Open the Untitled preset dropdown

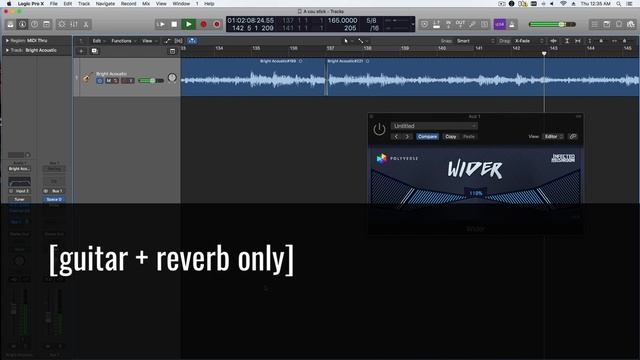pos(434,126)
